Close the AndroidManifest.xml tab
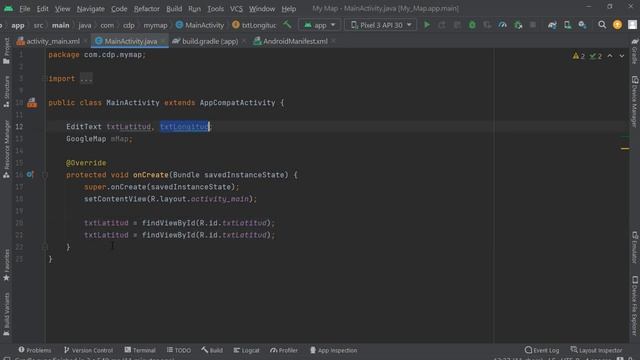The height and width of the screenshot is (360, 640). click(333, 41)
